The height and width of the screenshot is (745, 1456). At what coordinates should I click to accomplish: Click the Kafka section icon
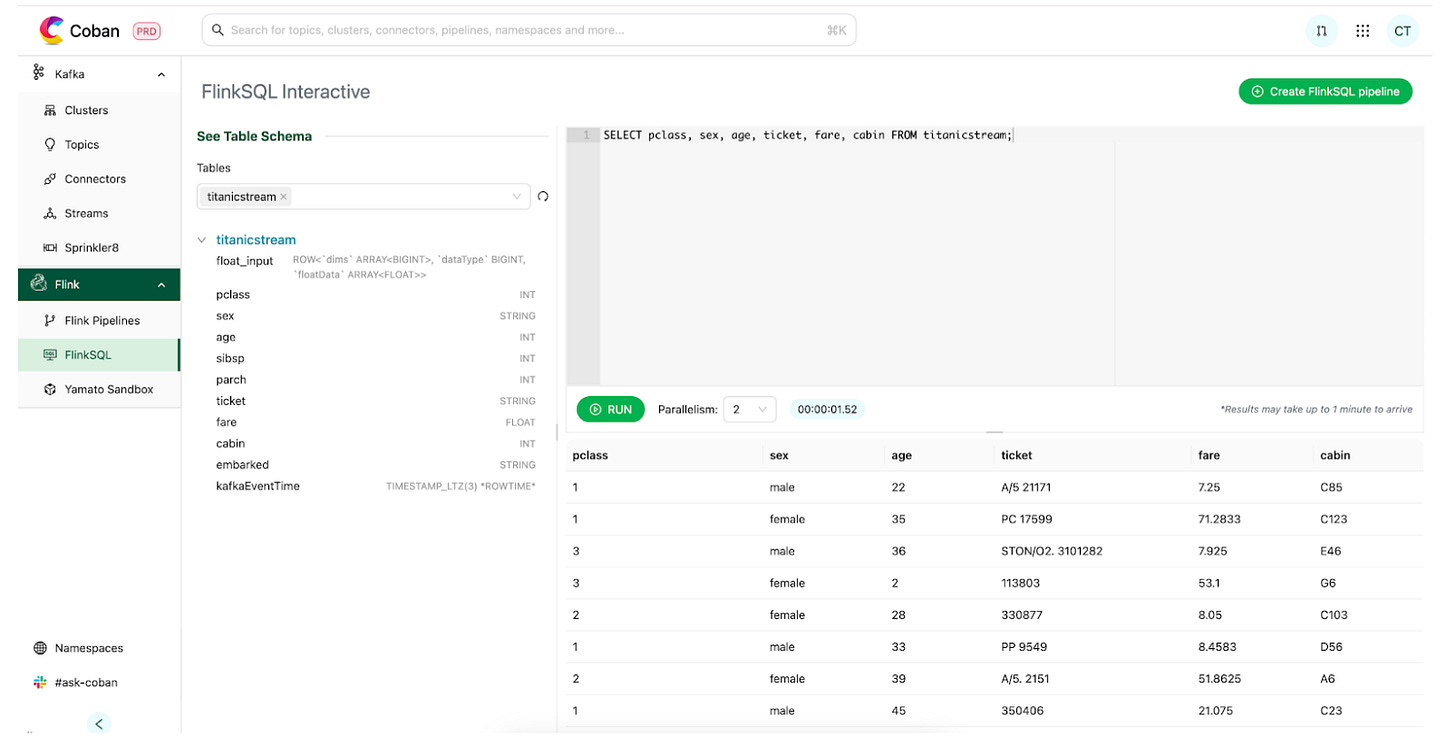click(39, 73)
